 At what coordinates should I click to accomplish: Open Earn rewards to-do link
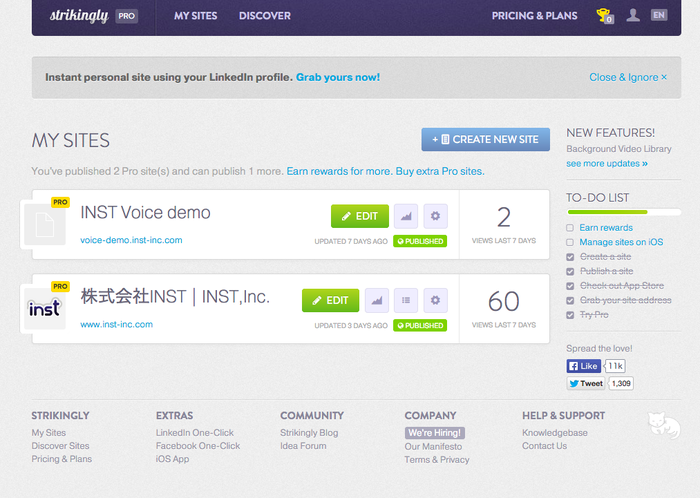606,228
